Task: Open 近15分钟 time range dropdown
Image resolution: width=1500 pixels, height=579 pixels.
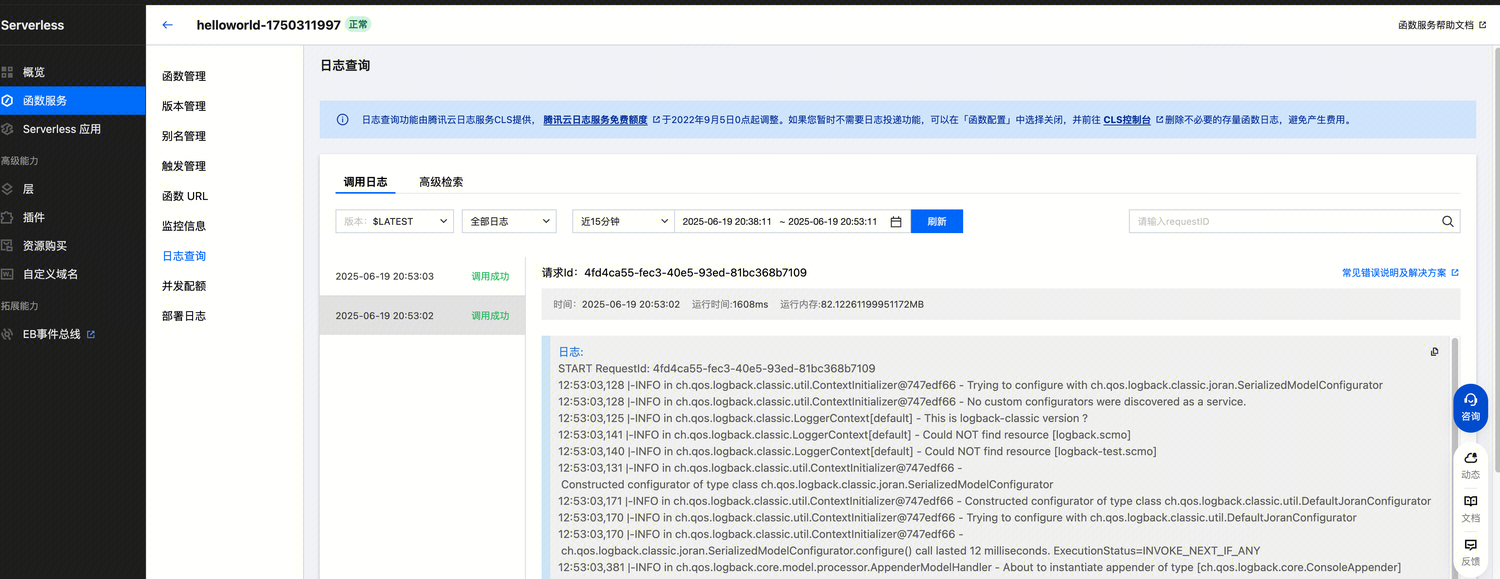Action: [624, 221]
